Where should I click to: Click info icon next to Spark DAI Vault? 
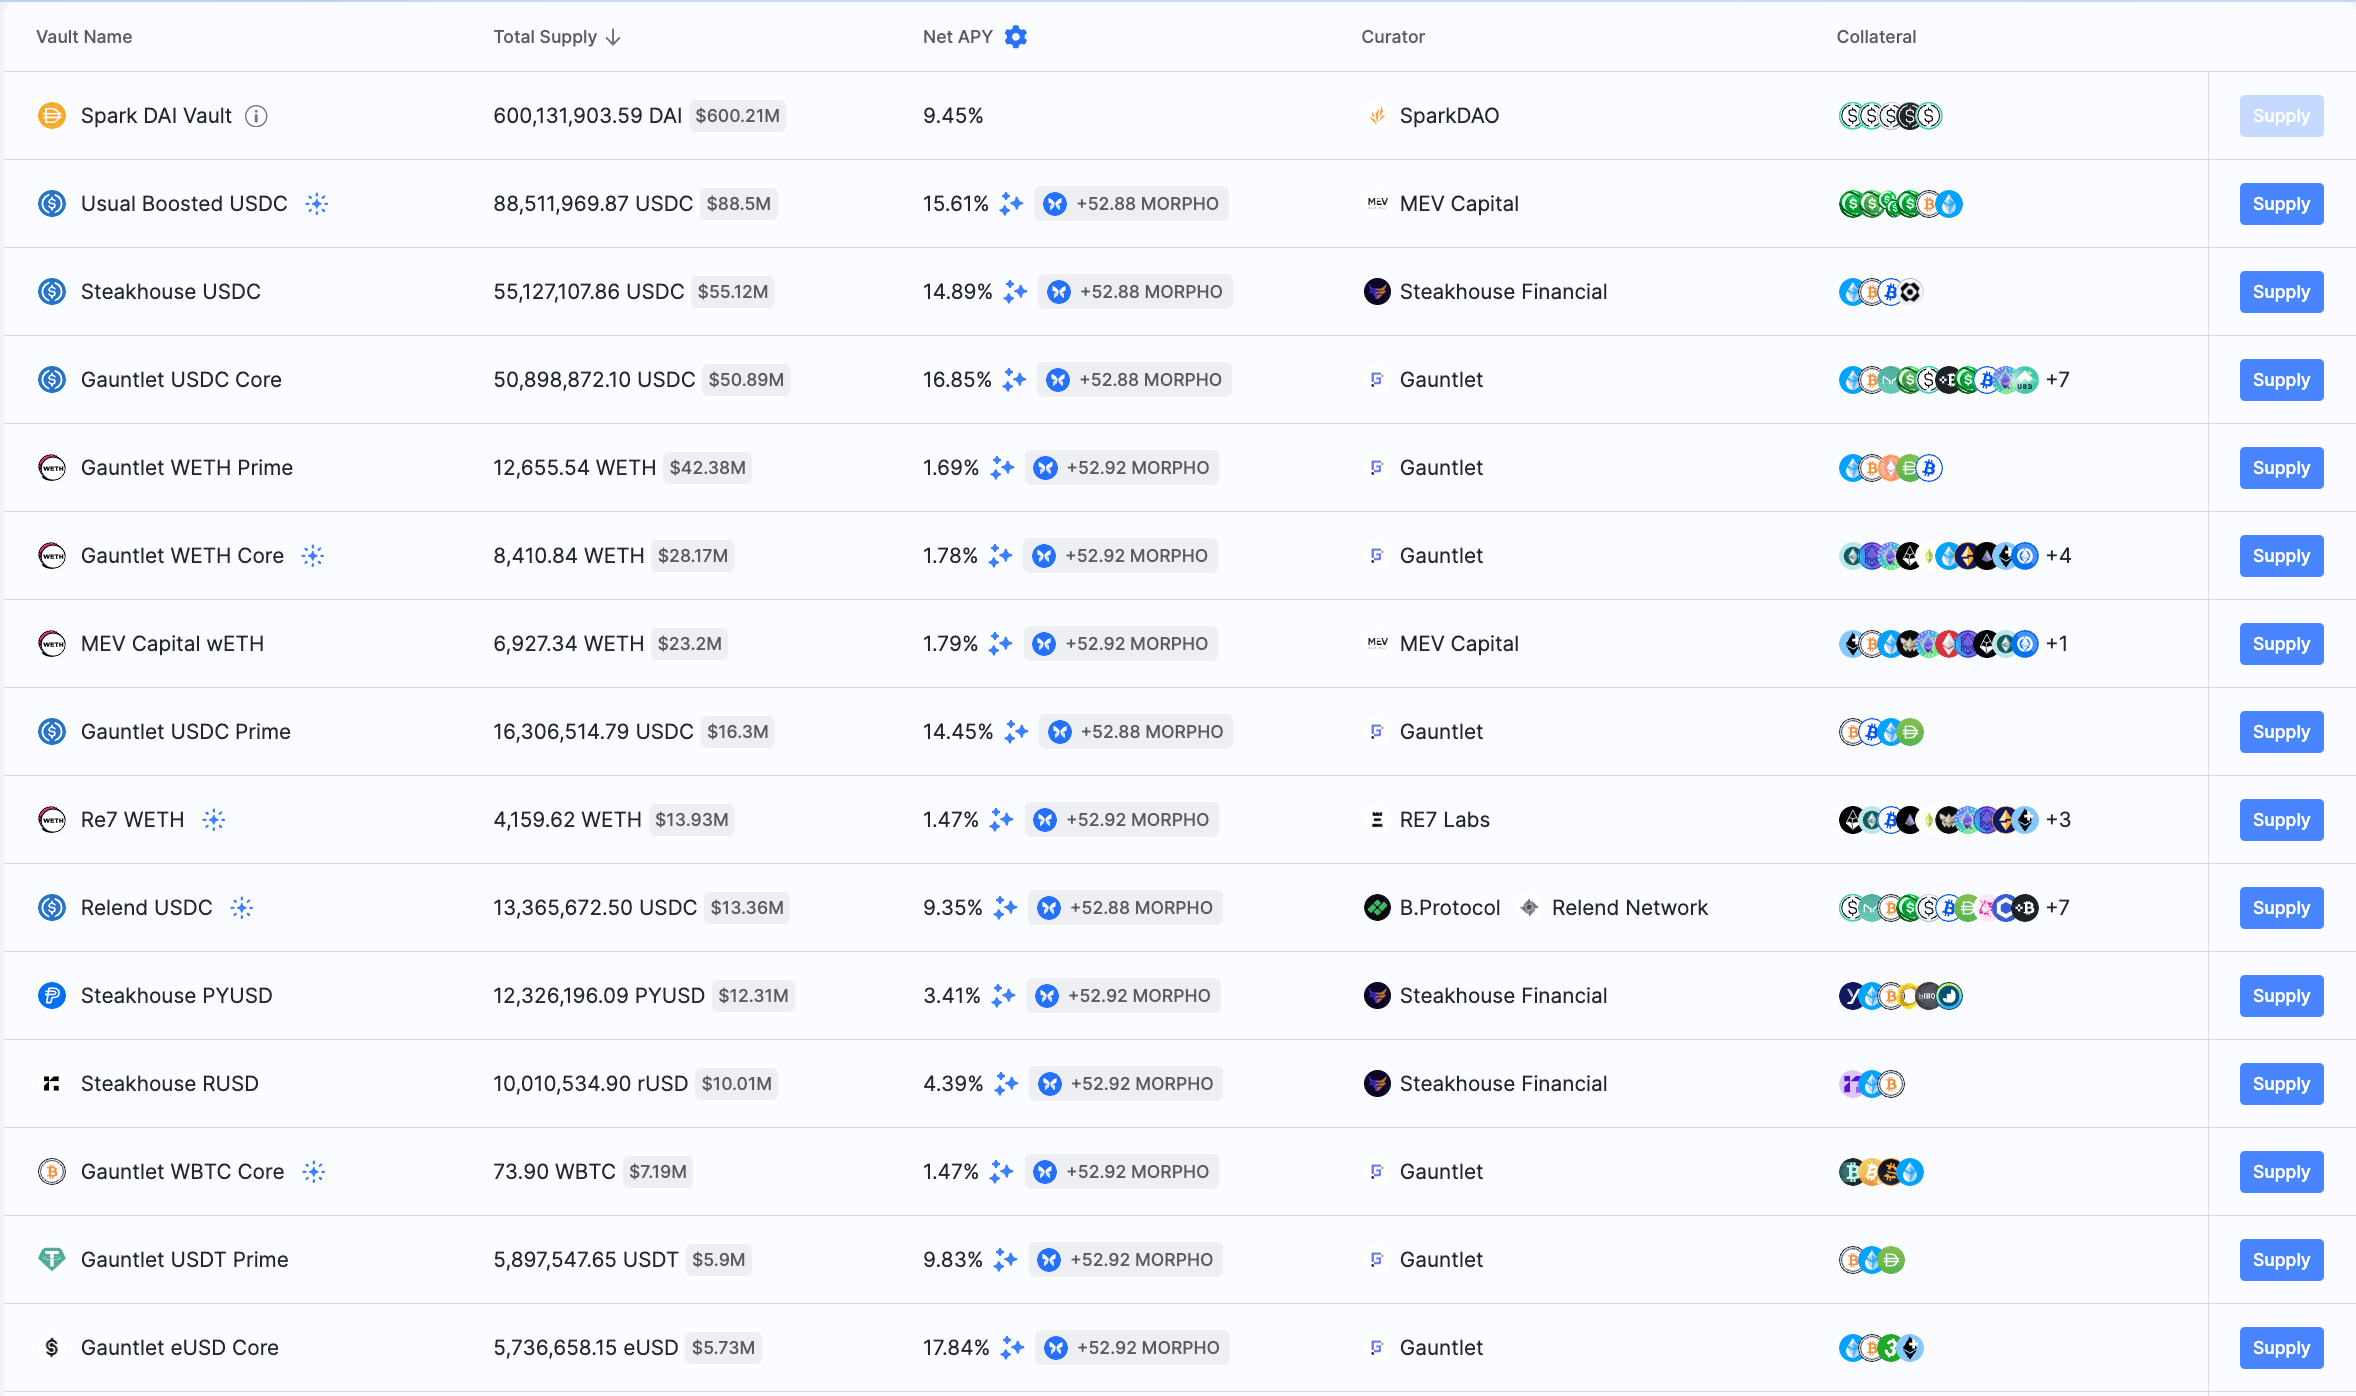coord(257,116)
